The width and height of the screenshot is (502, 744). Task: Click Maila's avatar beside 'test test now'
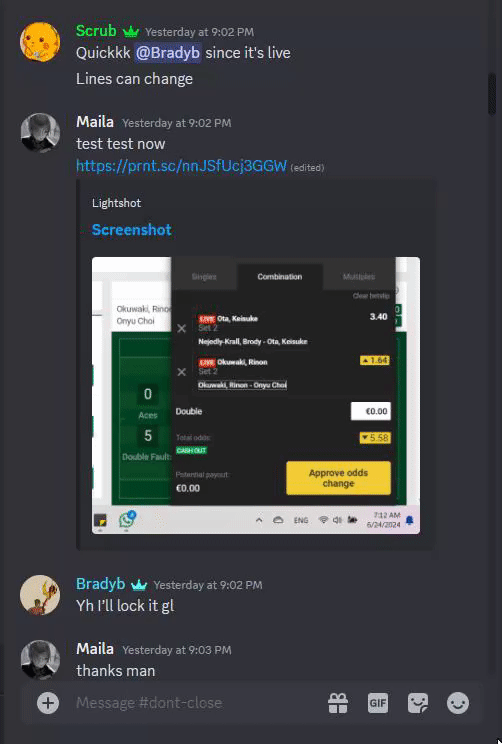click(40, 133)
